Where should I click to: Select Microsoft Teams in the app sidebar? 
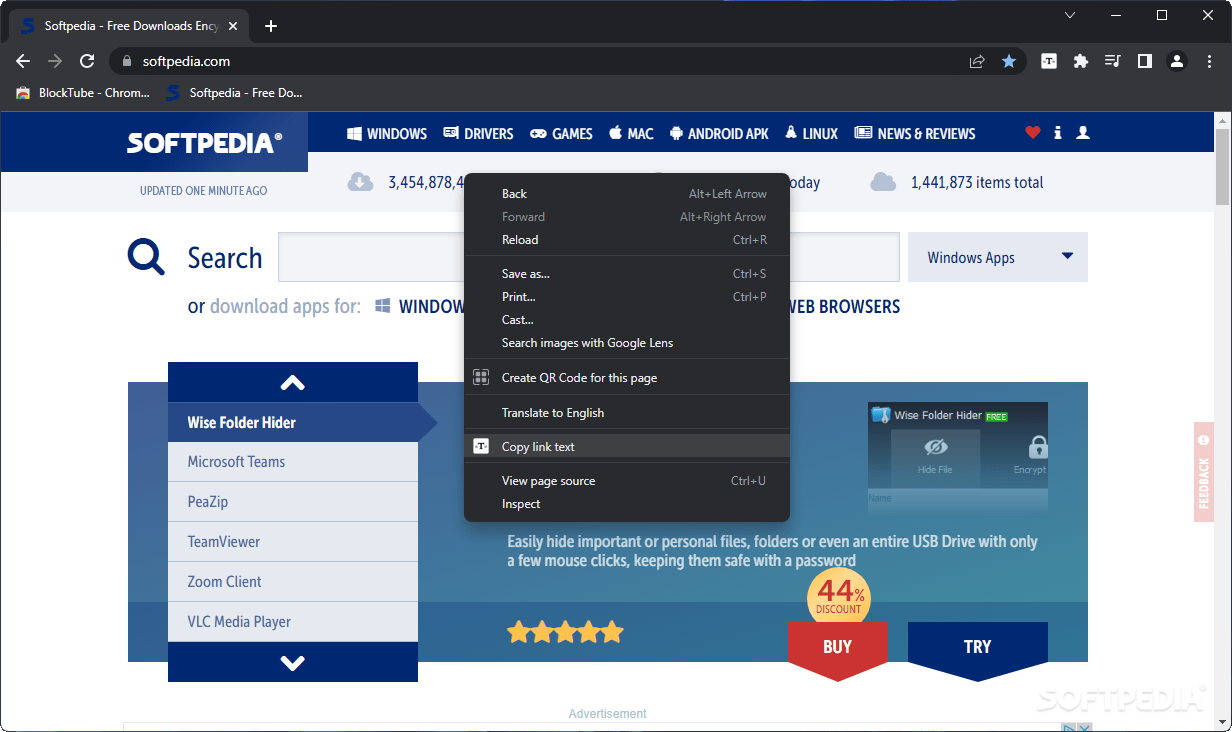click(x=237, y=461)
